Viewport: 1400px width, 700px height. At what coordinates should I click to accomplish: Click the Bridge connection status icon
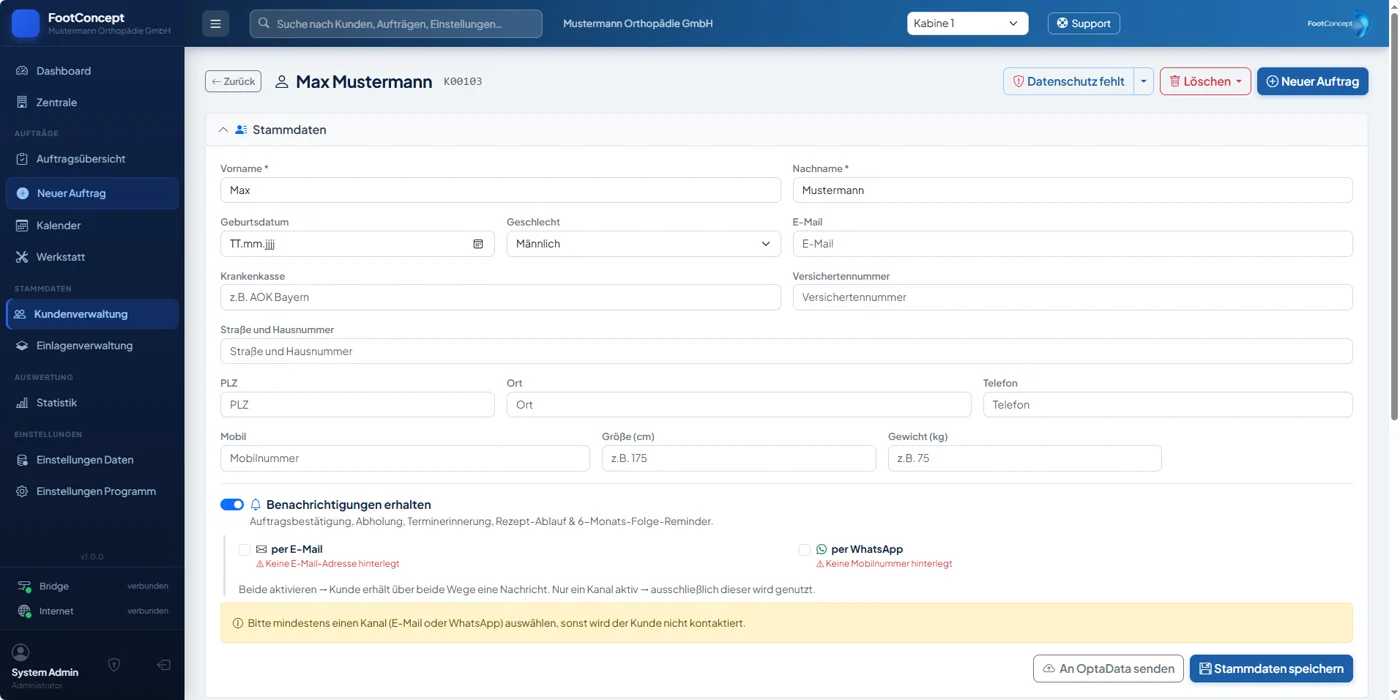pos(24,587)
